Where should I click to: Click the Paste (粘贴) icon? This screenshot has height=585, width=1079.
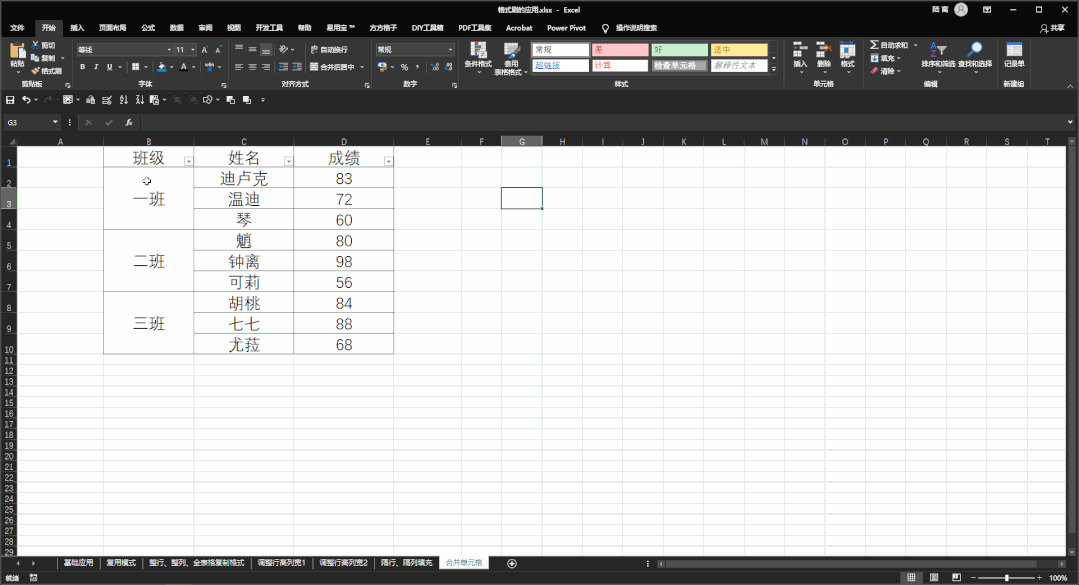[x=17, y=52]
